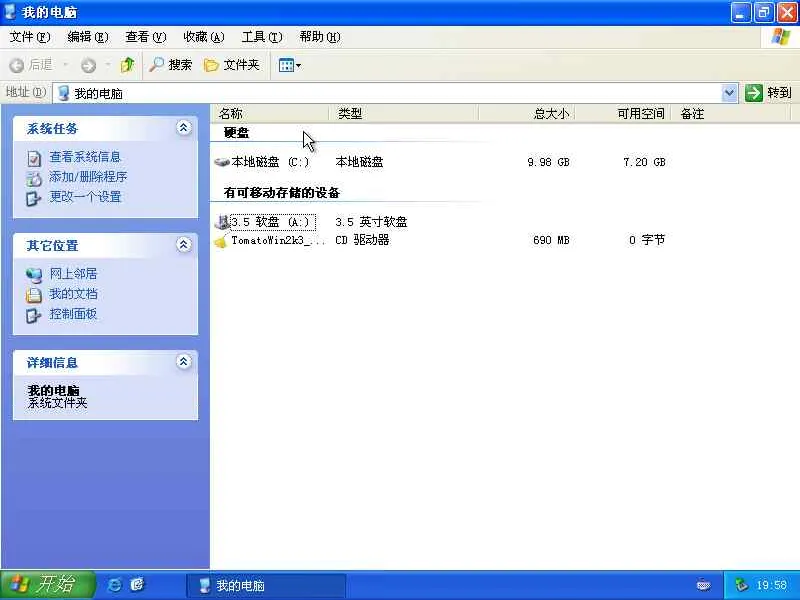
Task: Sort by Free Space (可用空间) column header
Action: coord(622,113)
